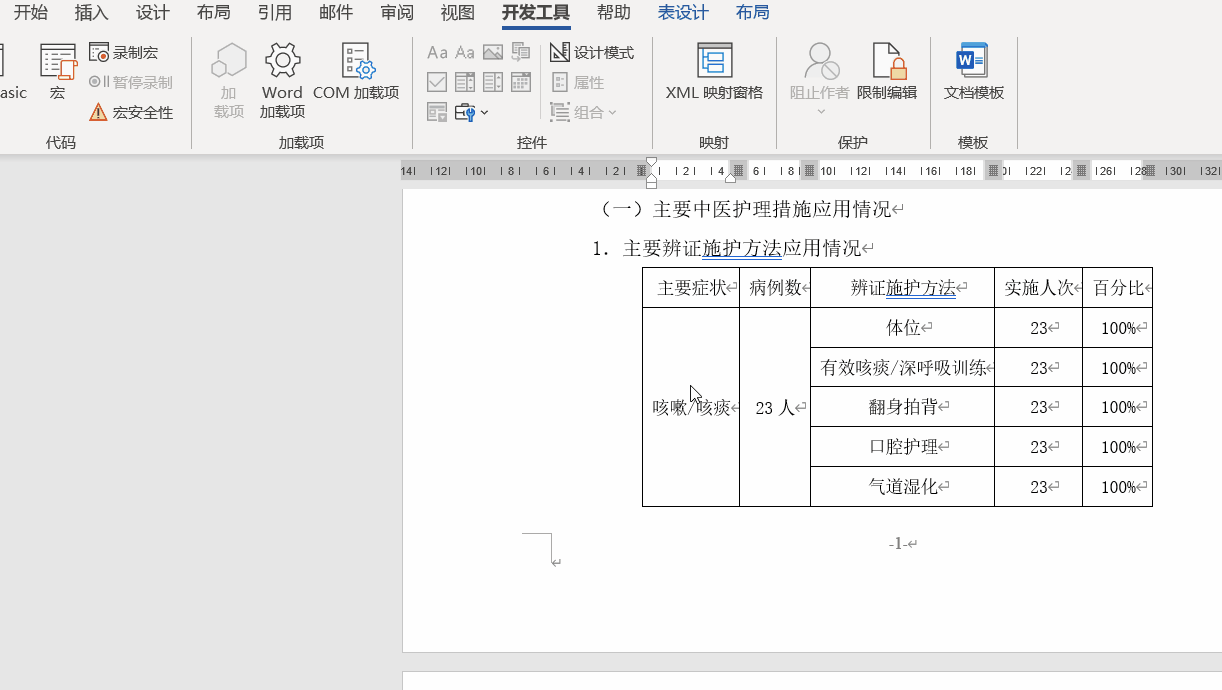Open the legacy tools briefcase icon
This screenshot has height=690, width=1222.
465,112
